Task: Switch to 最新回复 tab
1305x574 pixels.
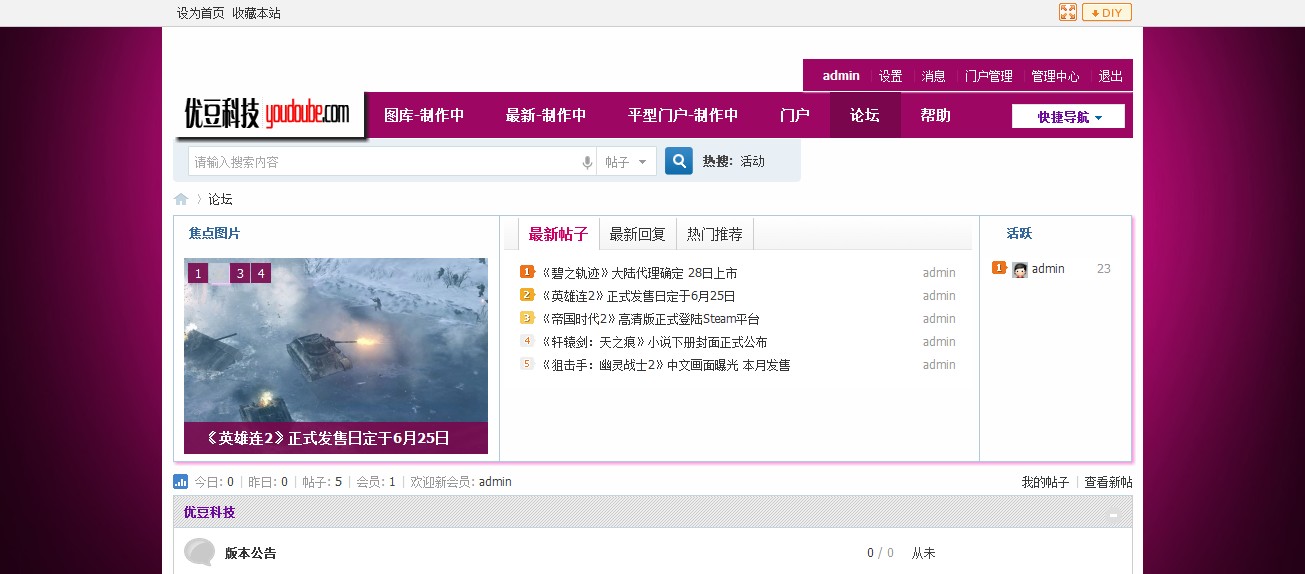Action: (x=638, y=234)
